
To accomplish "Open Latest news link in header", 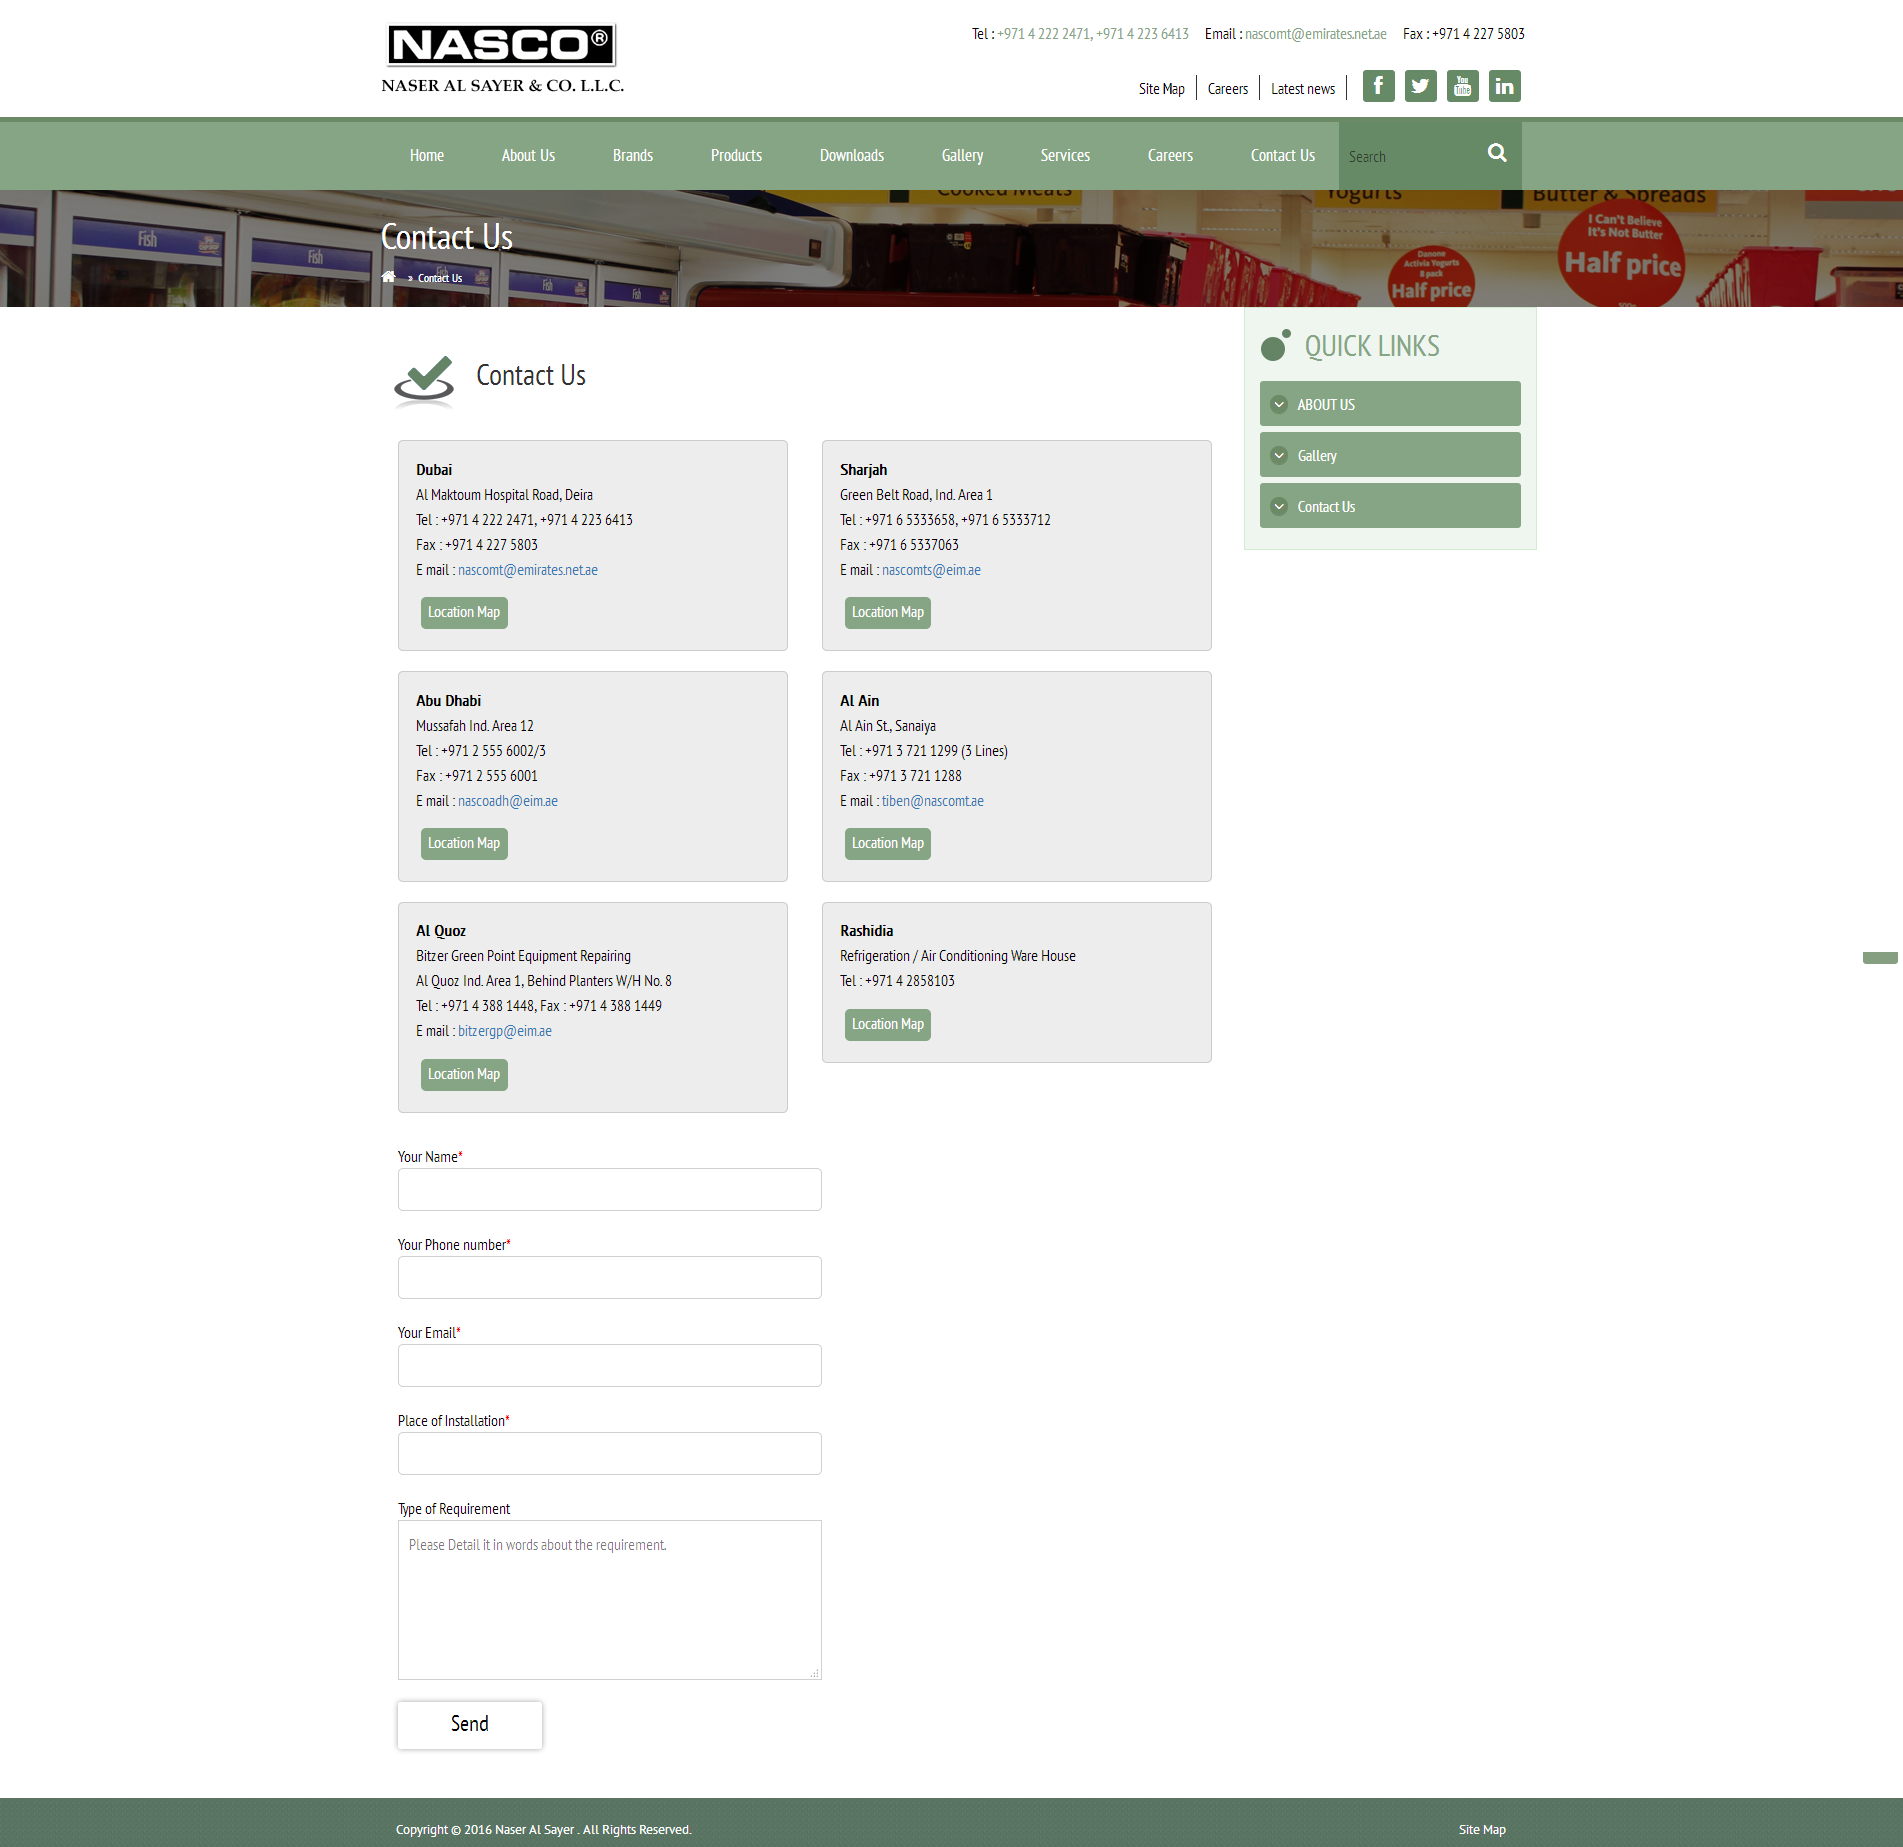I will click(x=1302, y=89).
